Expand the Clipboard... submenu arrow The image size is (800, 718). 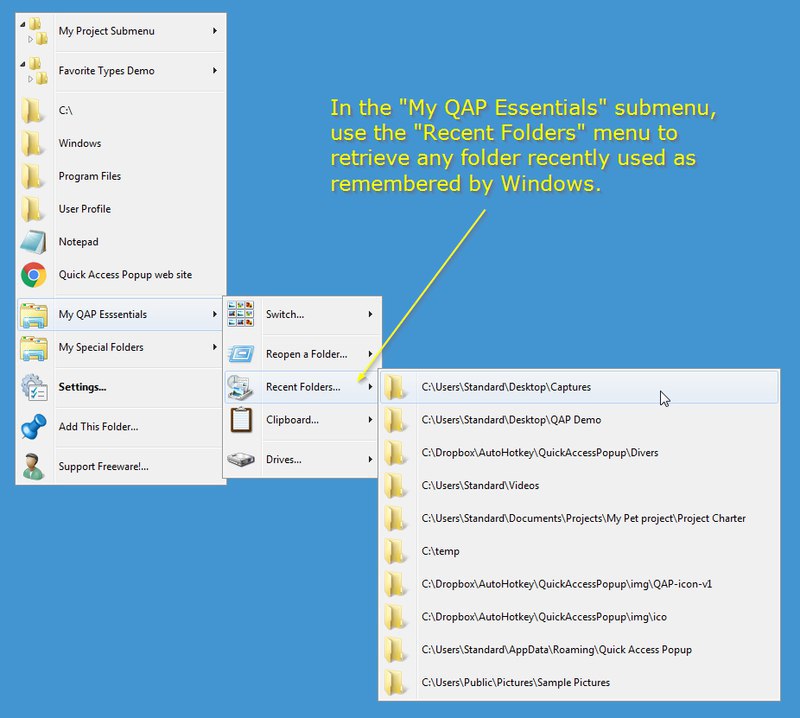[370, 419]
